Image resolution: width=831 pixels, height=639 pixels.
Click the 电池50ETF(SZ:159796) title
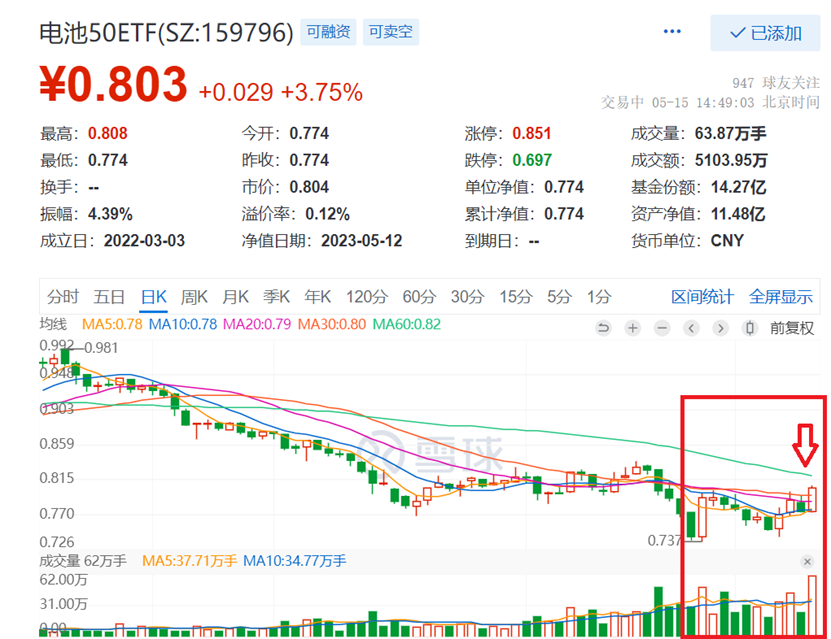166,33
